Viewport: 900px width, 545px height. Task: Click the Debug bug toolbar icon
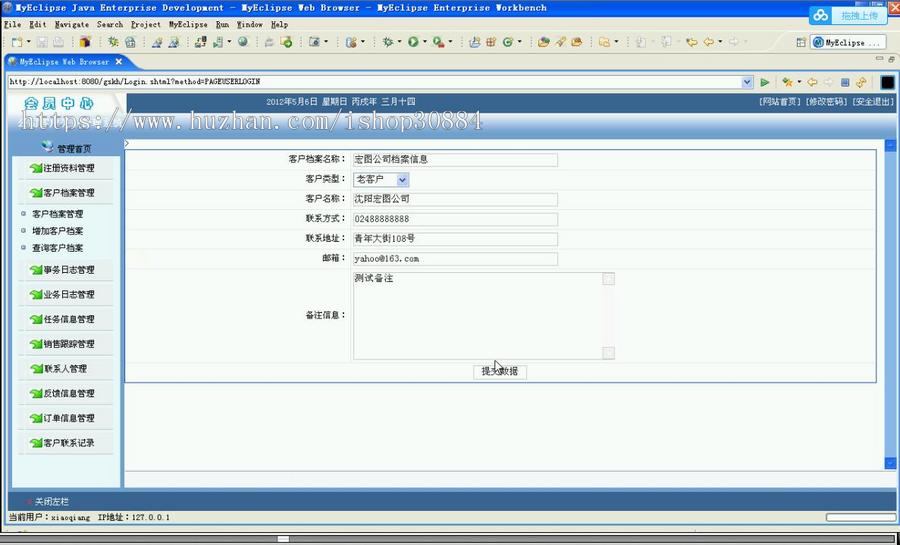[387, 42]
